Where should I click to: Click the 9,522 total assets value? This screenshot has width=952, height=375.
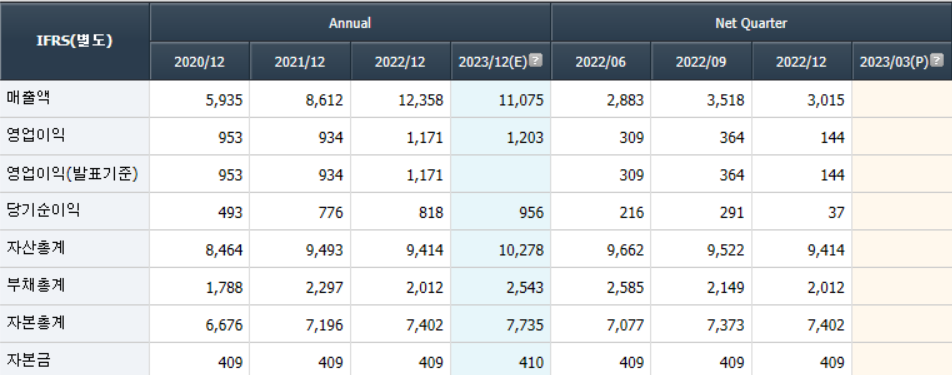pyautogui.click(x=726, y=250)
